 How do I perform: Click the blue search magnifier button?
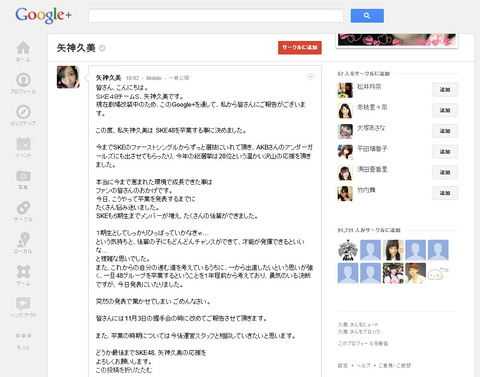point(367,16)
